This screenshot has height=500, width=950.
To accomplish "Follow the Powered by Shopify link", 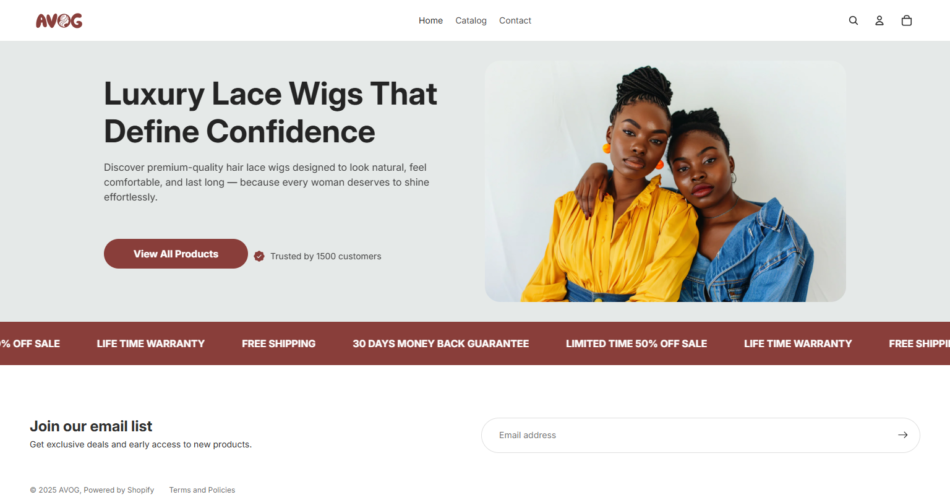I will [119, 490].
